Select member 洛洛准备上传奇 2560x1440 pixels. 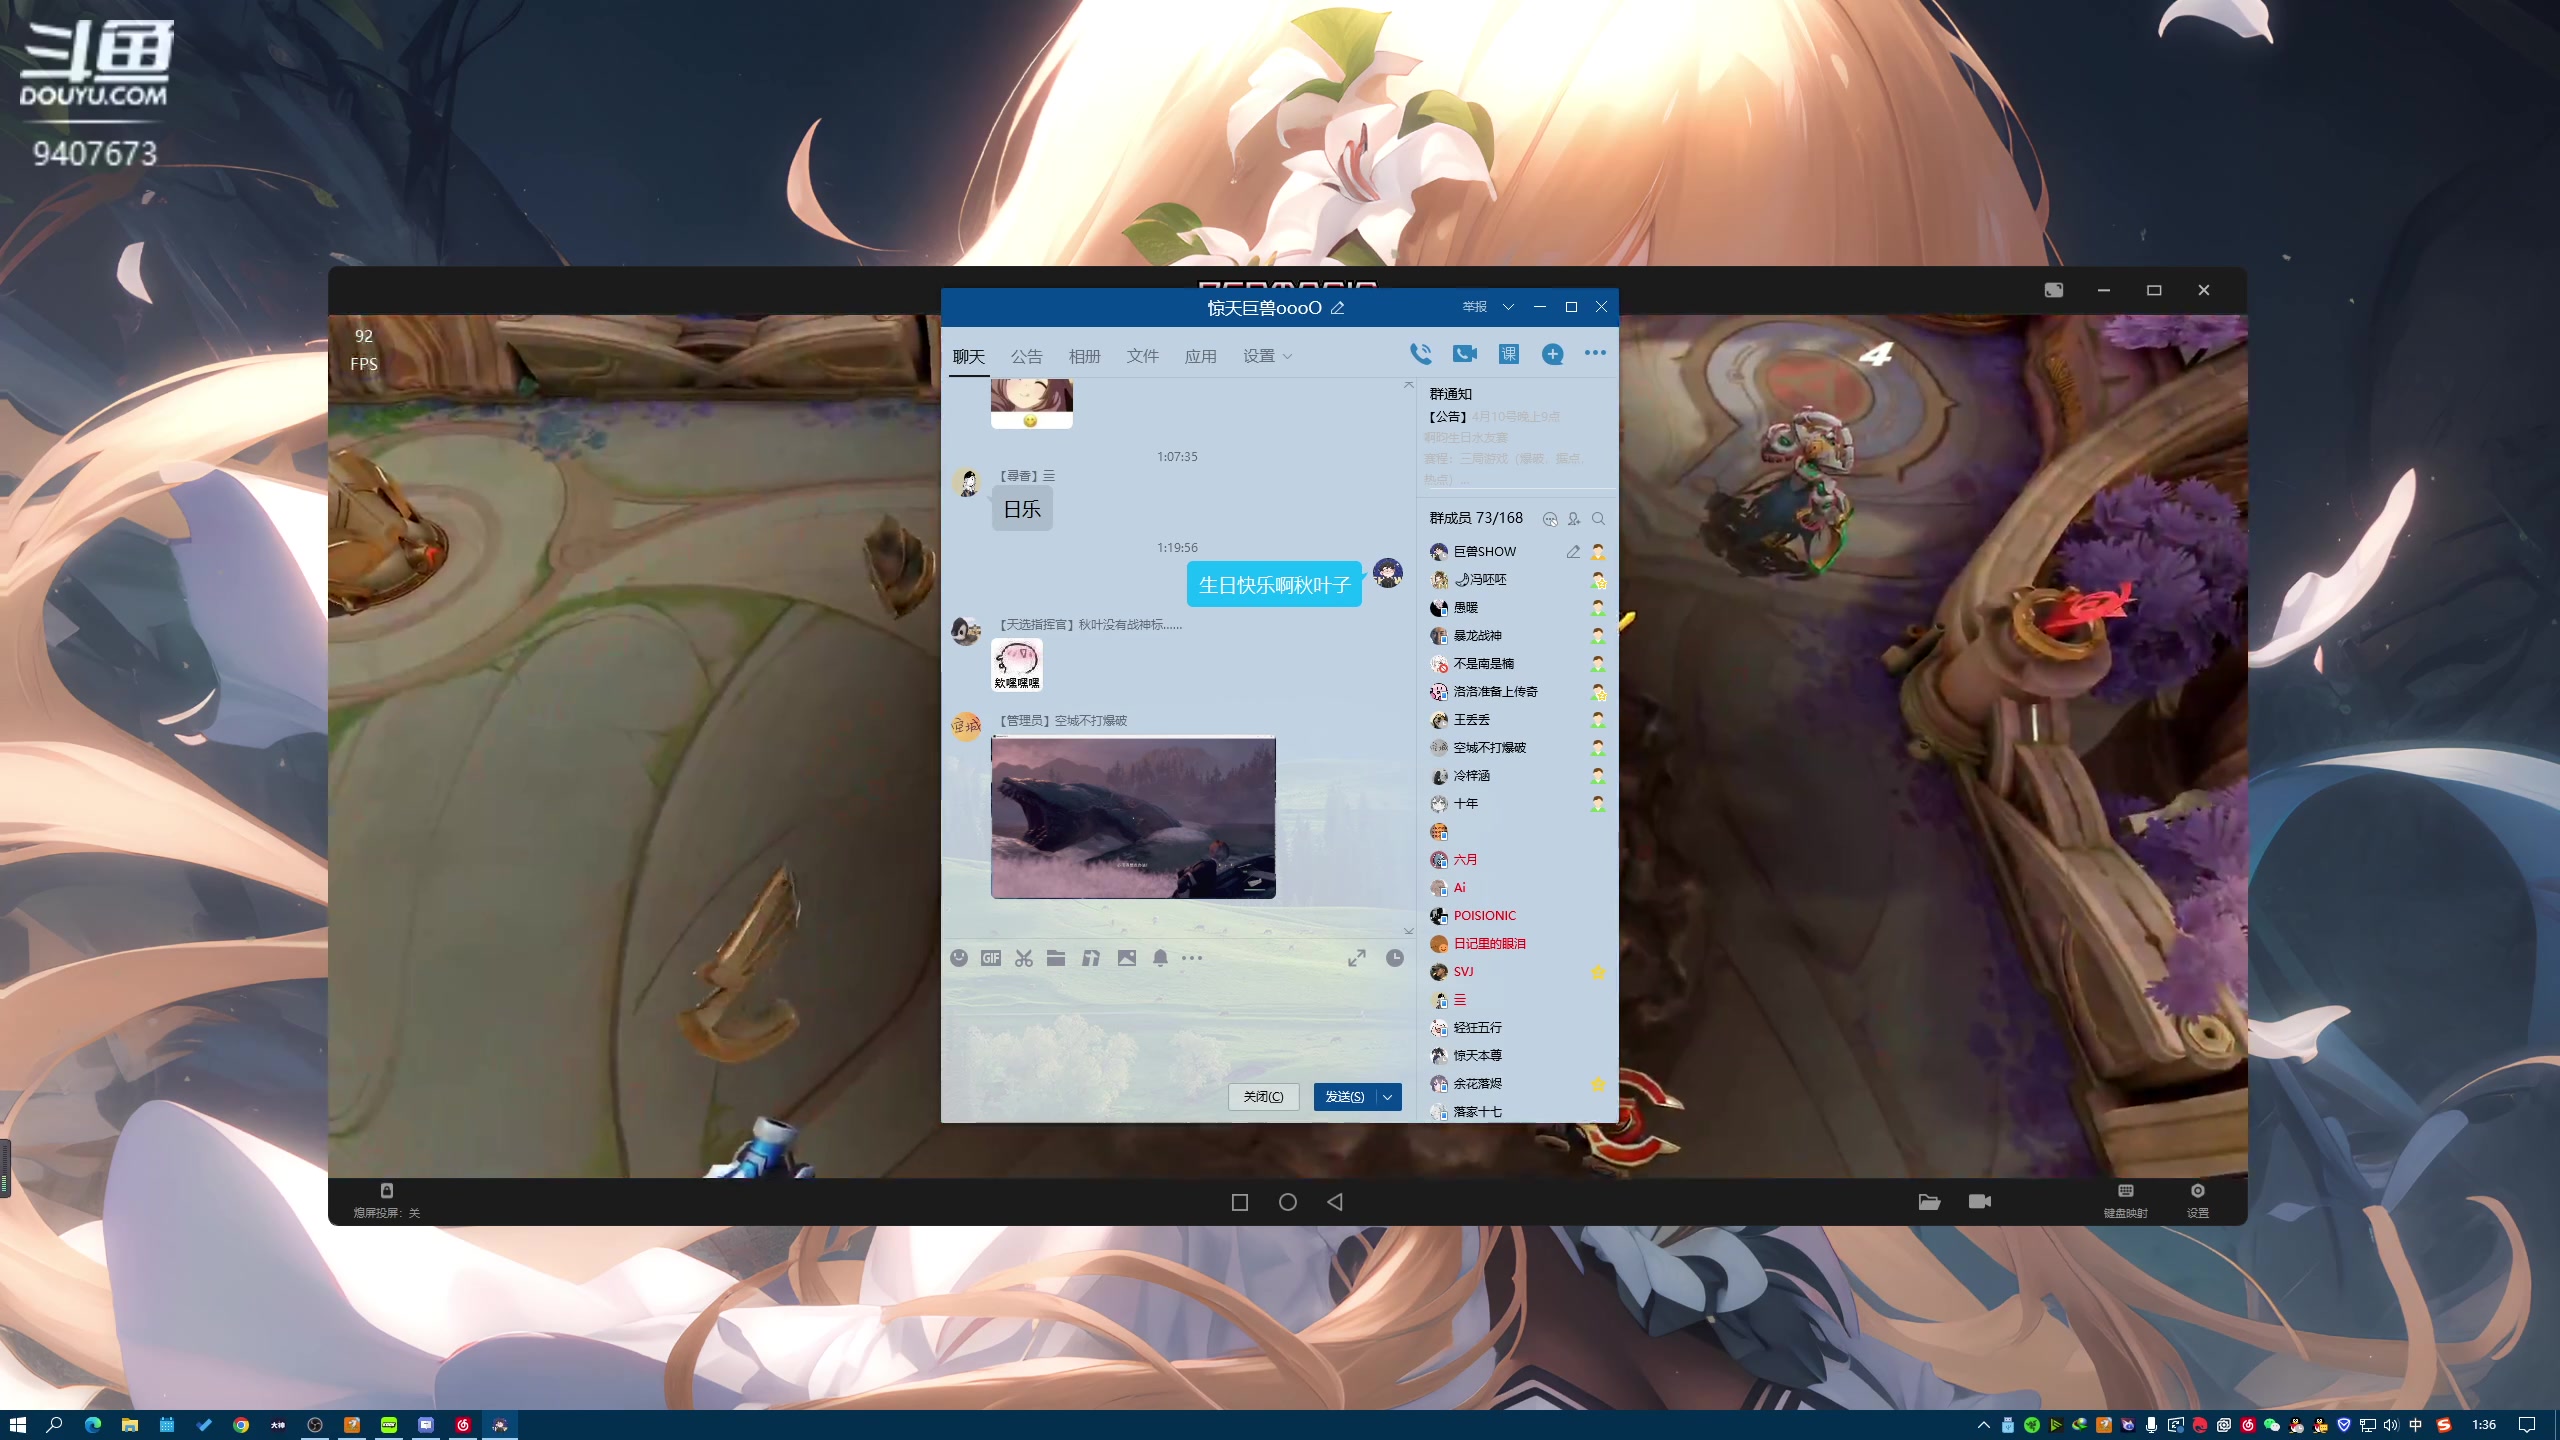pos(1516,692)
